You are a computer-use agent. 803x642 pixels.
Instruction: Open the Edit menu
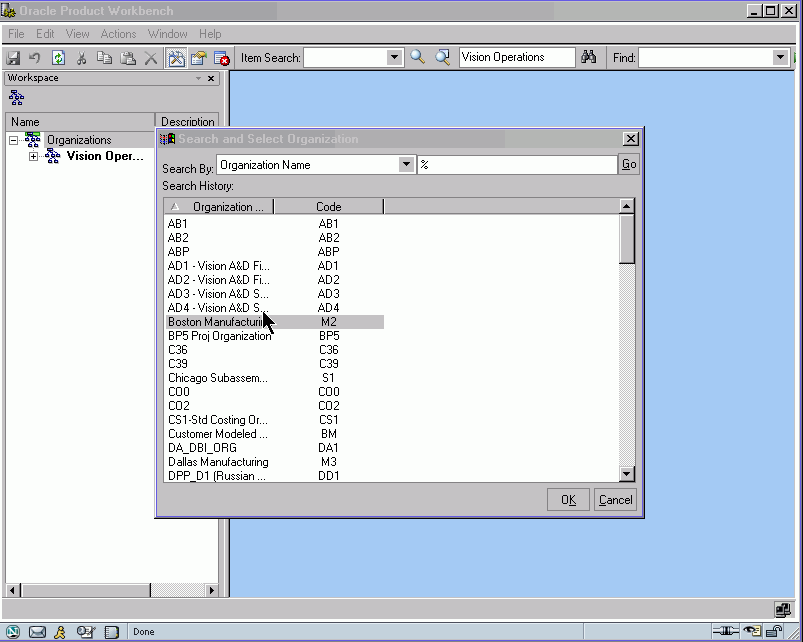pyautogui.click(x=45, y=34)
